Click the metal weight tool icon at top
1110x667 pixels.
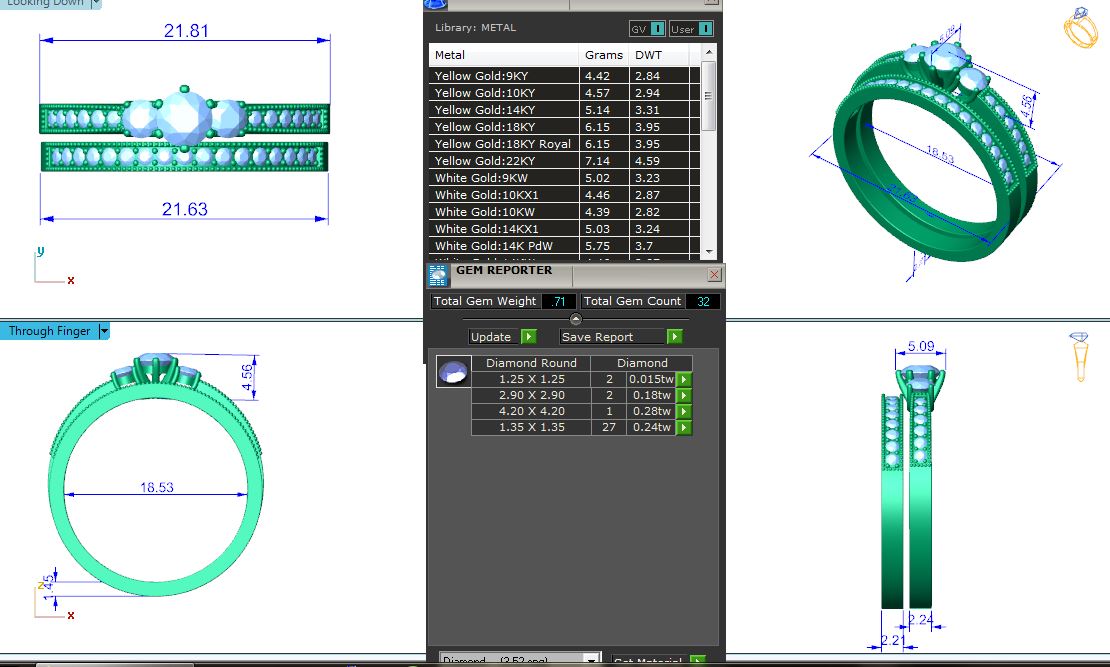pyautogui.click(x=435, y=4)
